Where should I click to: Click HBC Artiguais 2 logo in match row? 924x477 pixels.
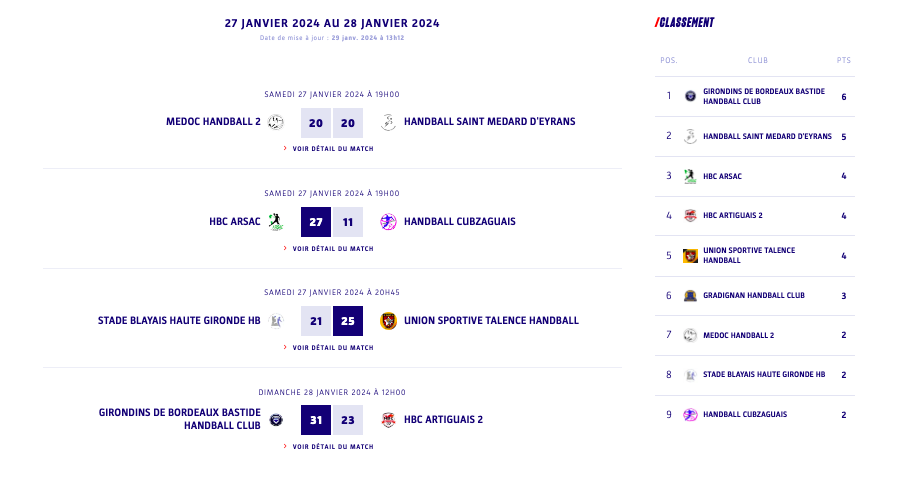coord(388,420)
